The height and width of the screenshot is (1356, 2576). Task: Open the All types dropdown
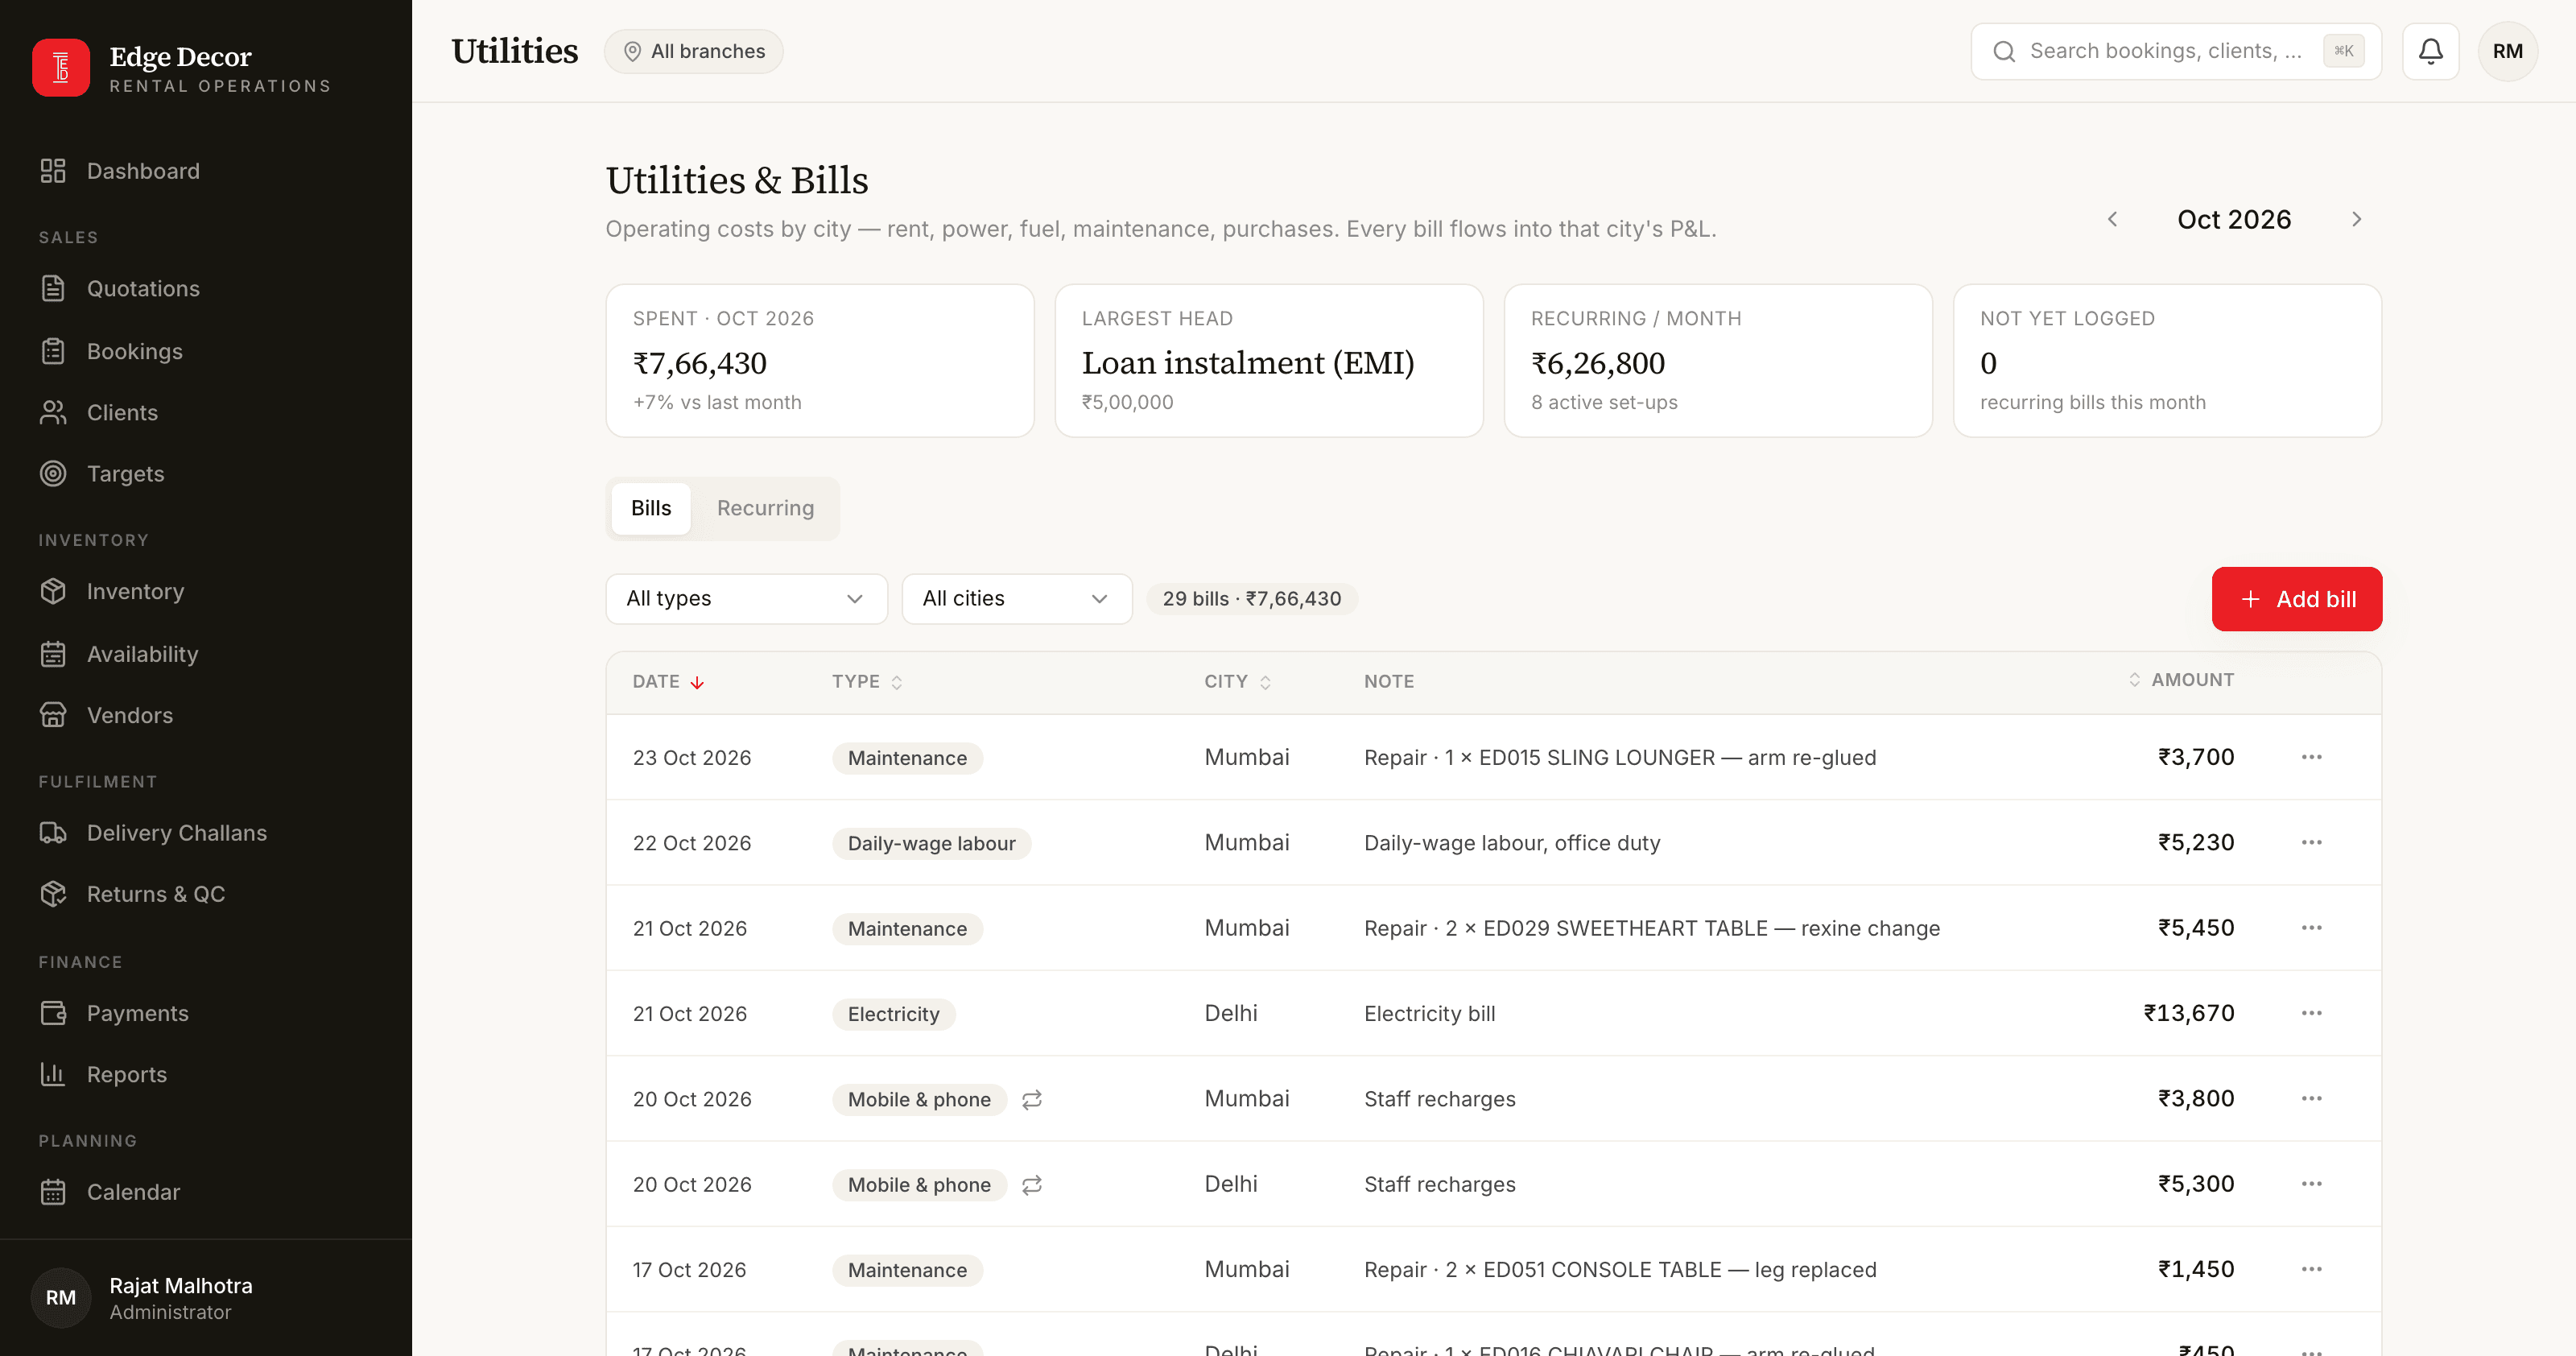tap(746, 599)
